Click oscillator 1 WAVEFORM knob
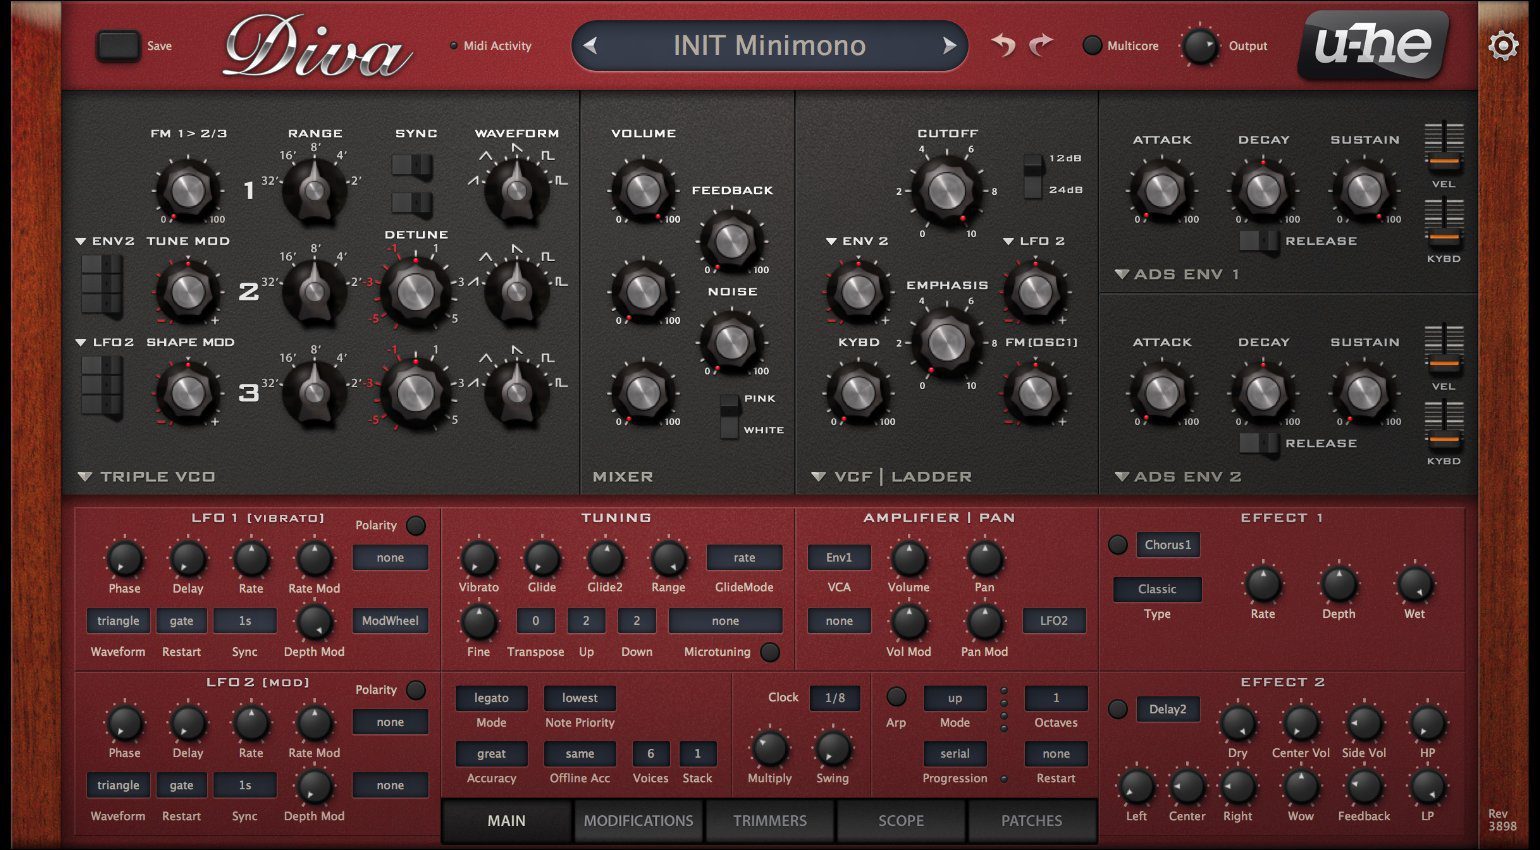1540x850 pixels. [x=516, y=188]
